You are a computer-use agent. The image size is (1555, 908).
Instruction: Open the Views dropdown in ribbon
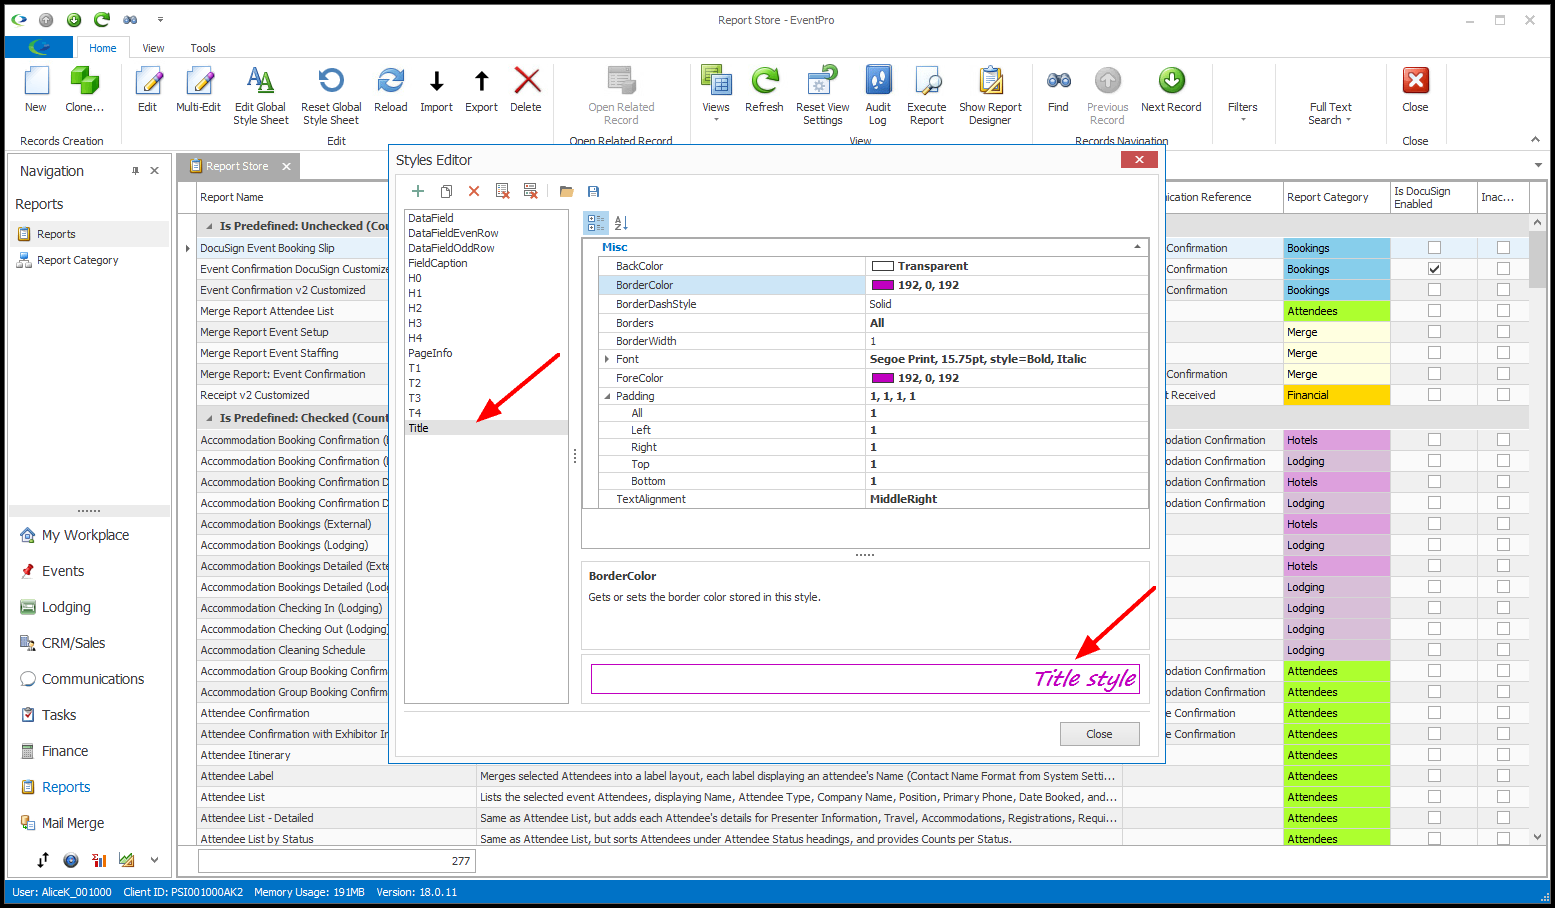tap(716, 95)
